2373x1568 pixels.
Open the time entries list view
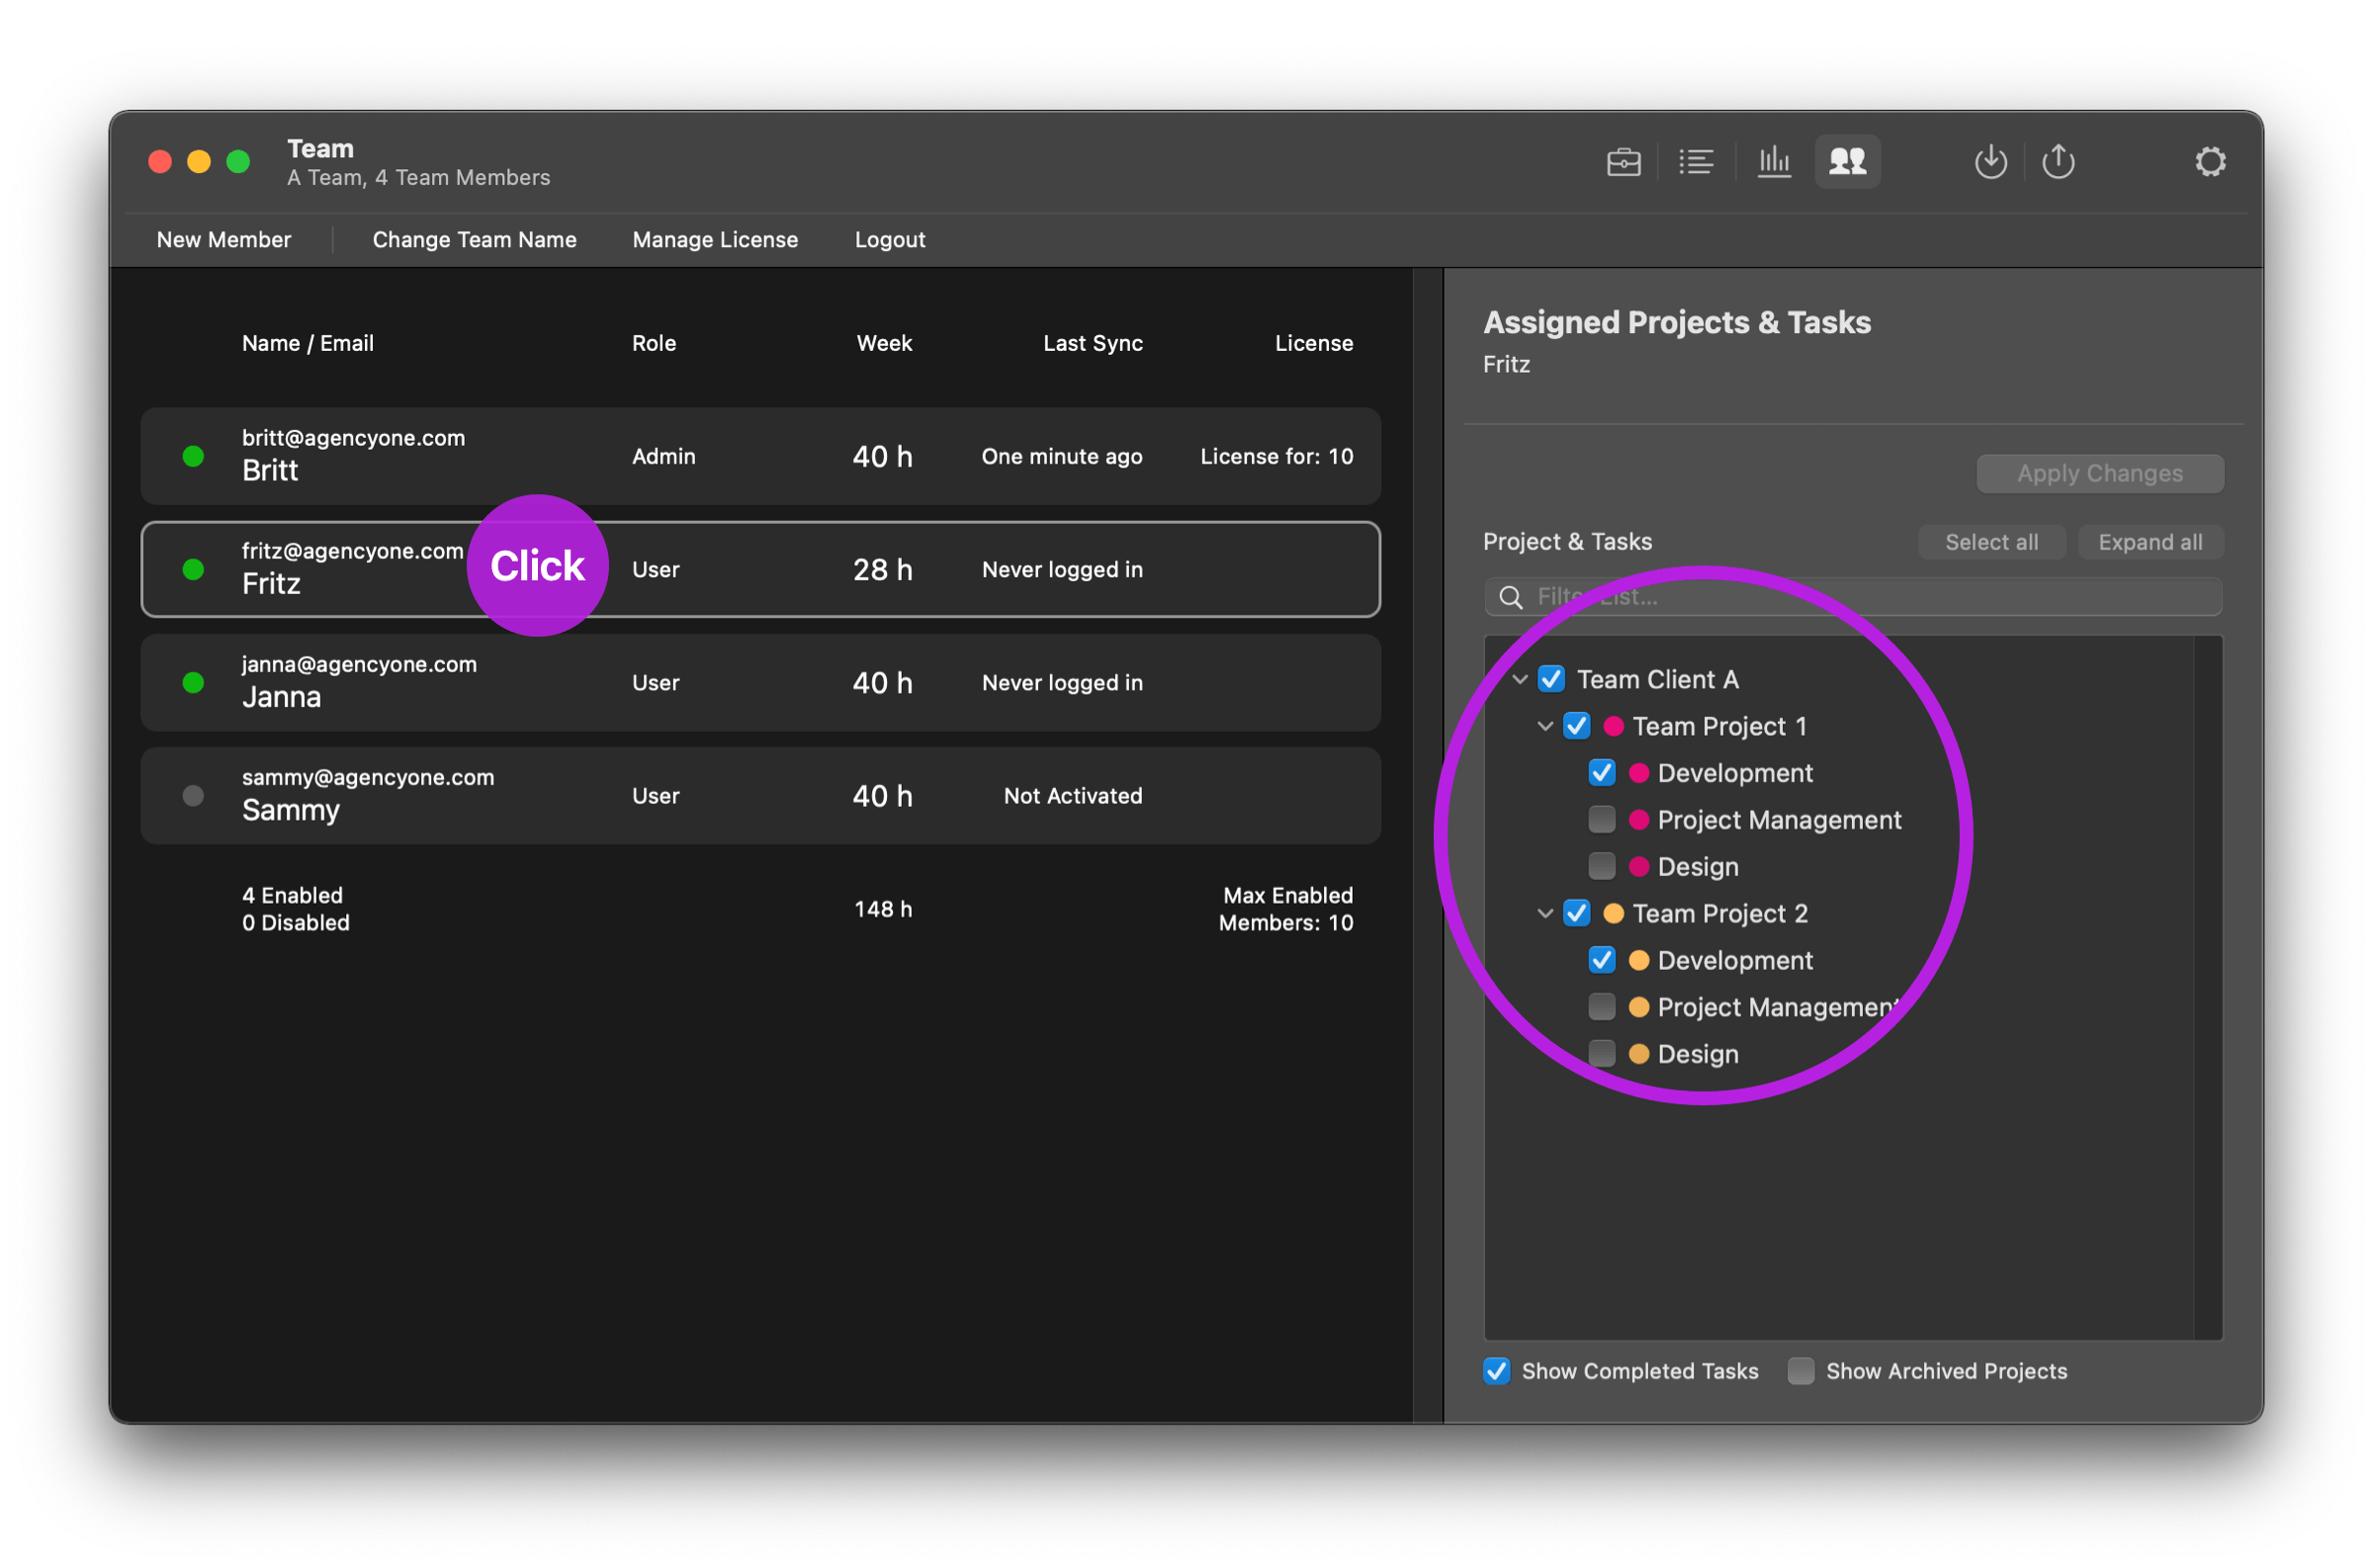[x=1696, y=162]
